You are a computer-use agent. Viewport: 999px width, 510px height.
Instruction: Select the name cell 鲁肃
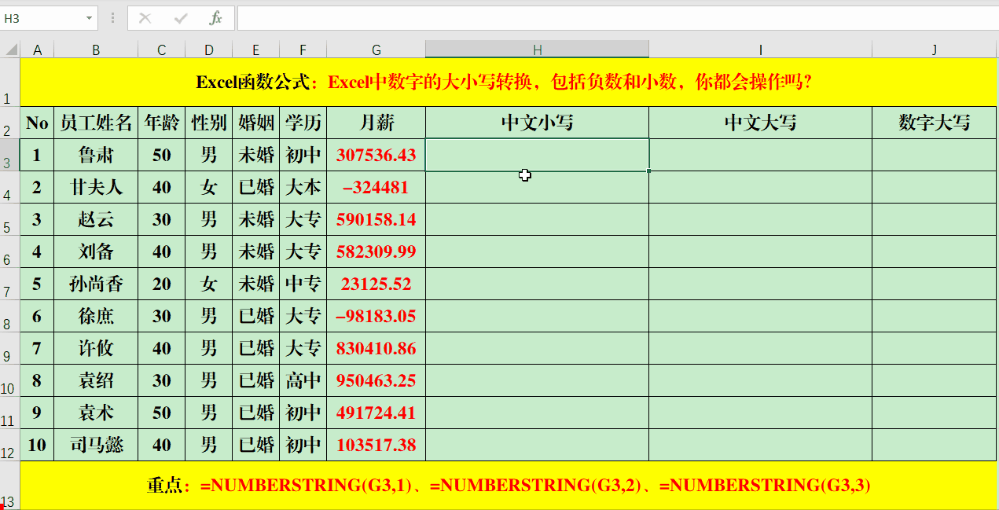pos(96,155)
